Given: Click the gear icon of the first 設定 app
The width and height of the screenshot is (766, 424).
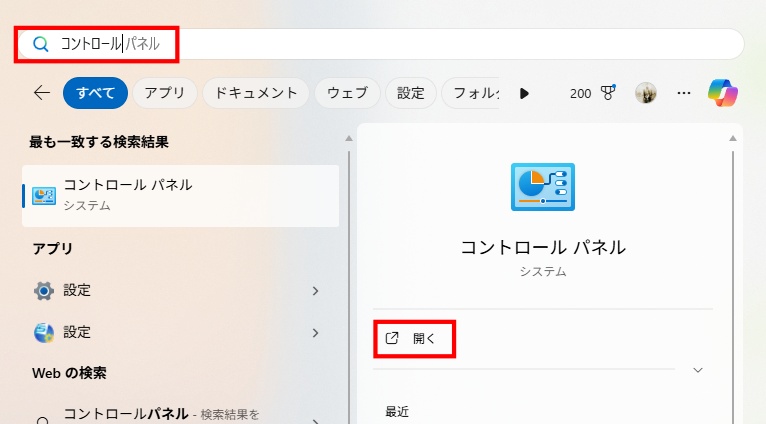Looking at the screenshot, I should 44,291.
